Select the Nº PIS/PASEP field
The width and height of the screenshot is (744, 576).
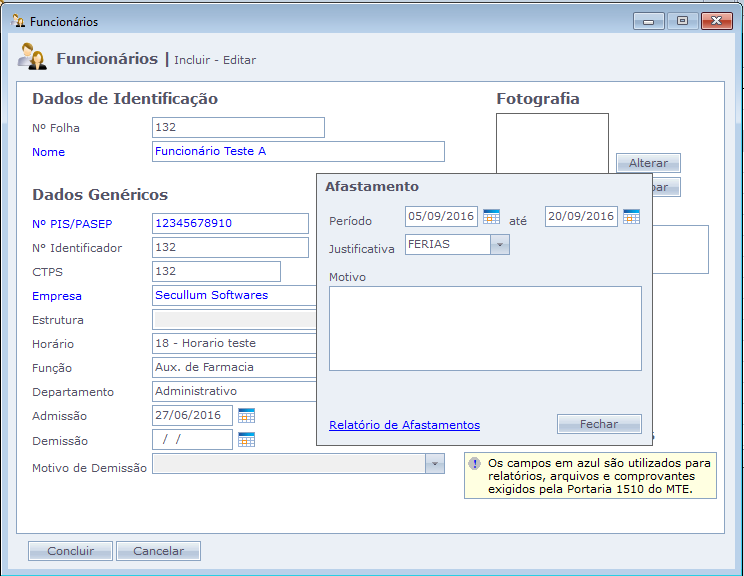[x=230, y=223]
